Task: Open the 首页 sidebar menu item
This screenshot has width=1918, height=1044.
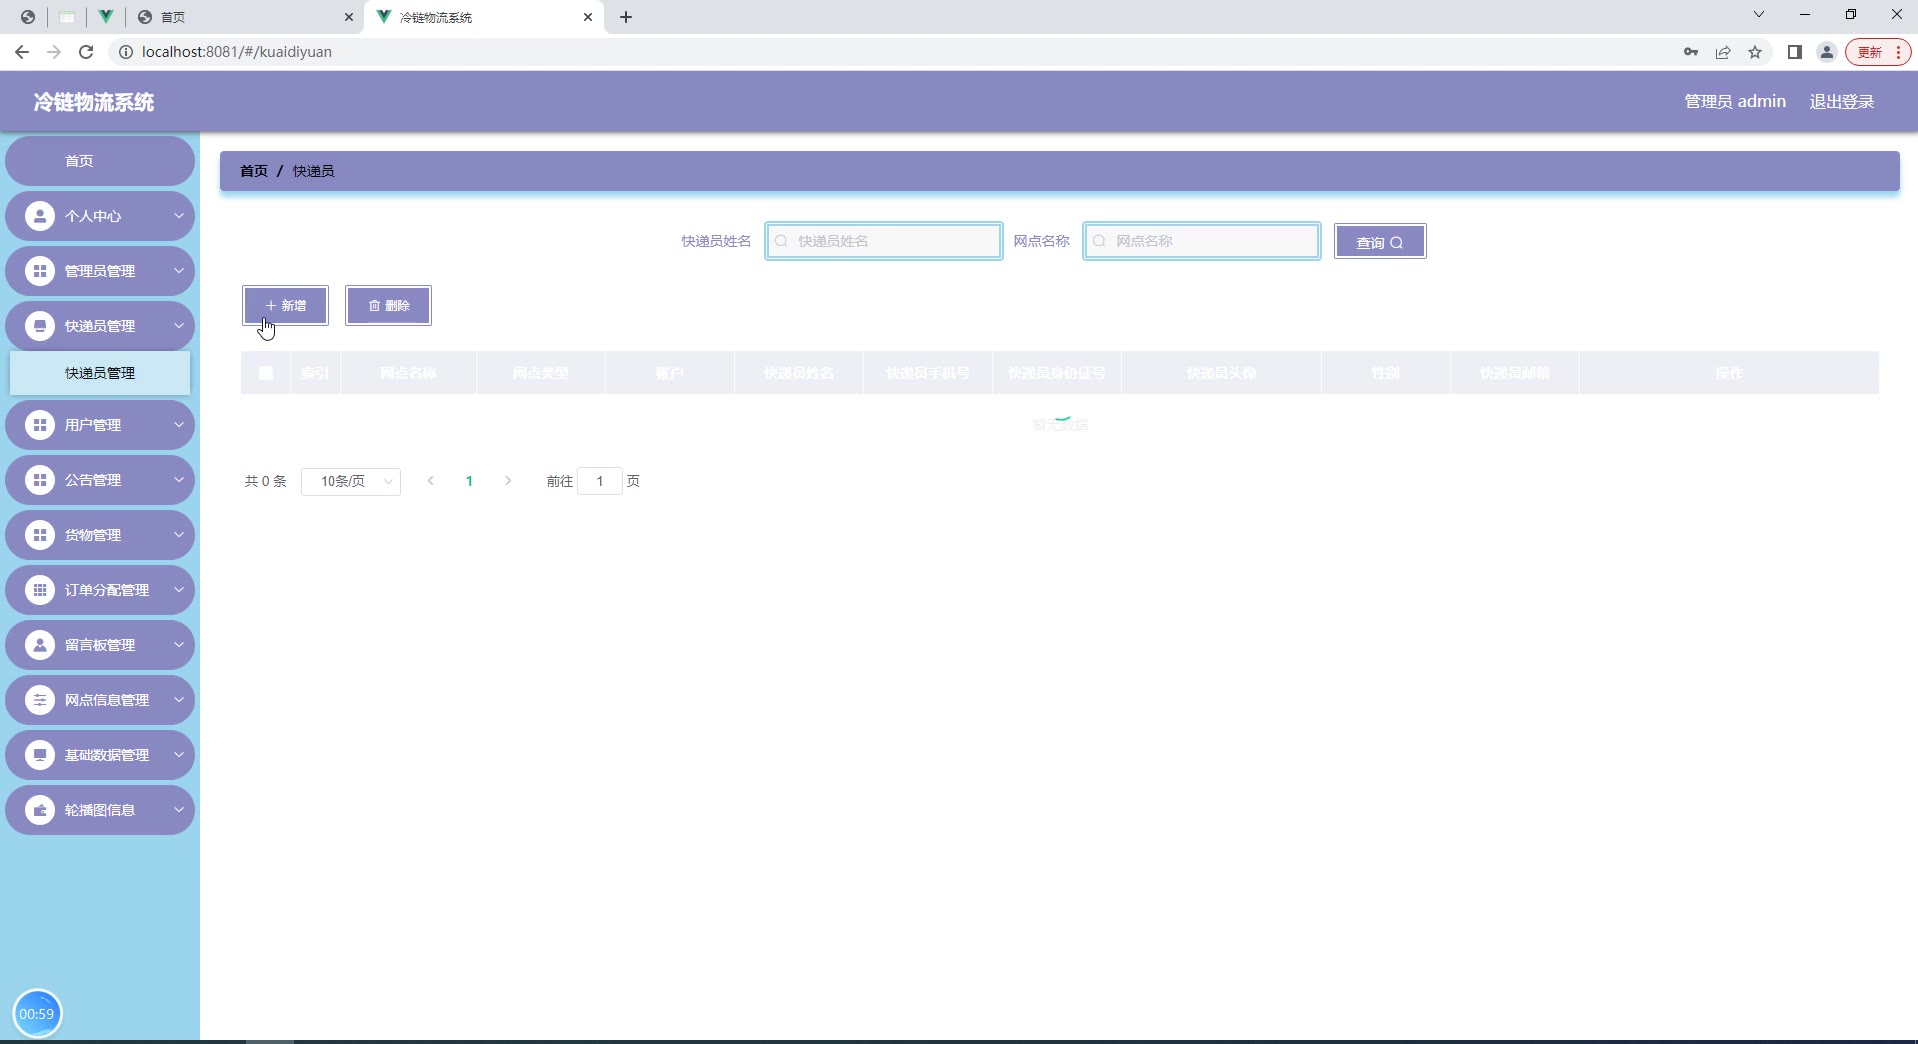Action: point(100,161)
